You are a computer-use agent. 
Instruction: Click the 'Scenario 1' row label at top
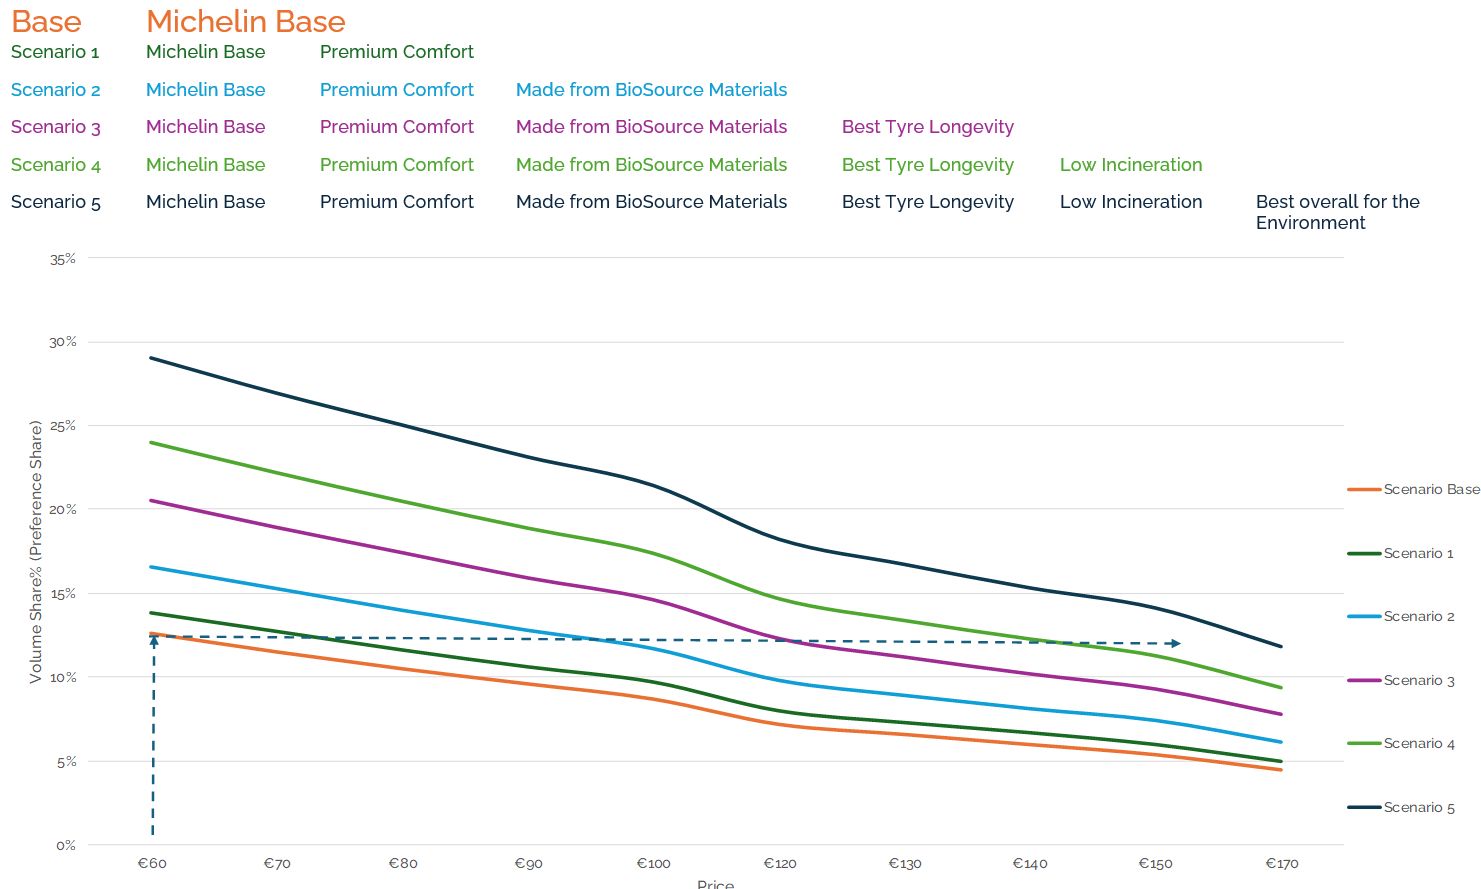(x=55, y=52)
